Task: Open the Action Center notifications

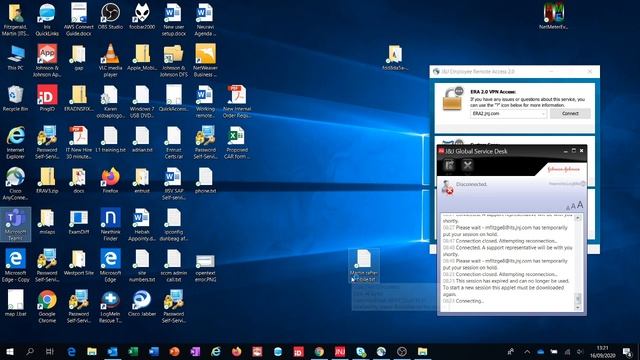Action: (627, 351)
